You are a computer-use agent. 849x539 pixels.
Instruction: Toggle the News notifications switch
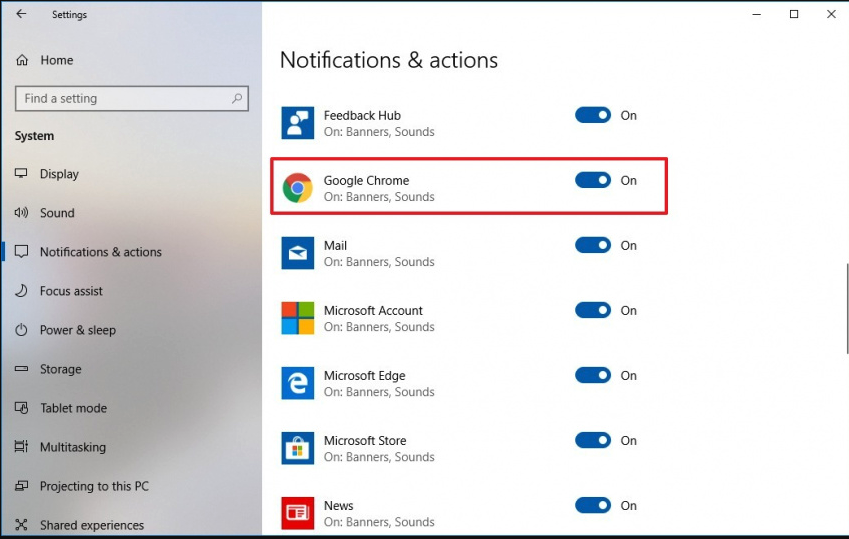coord(593,505)
